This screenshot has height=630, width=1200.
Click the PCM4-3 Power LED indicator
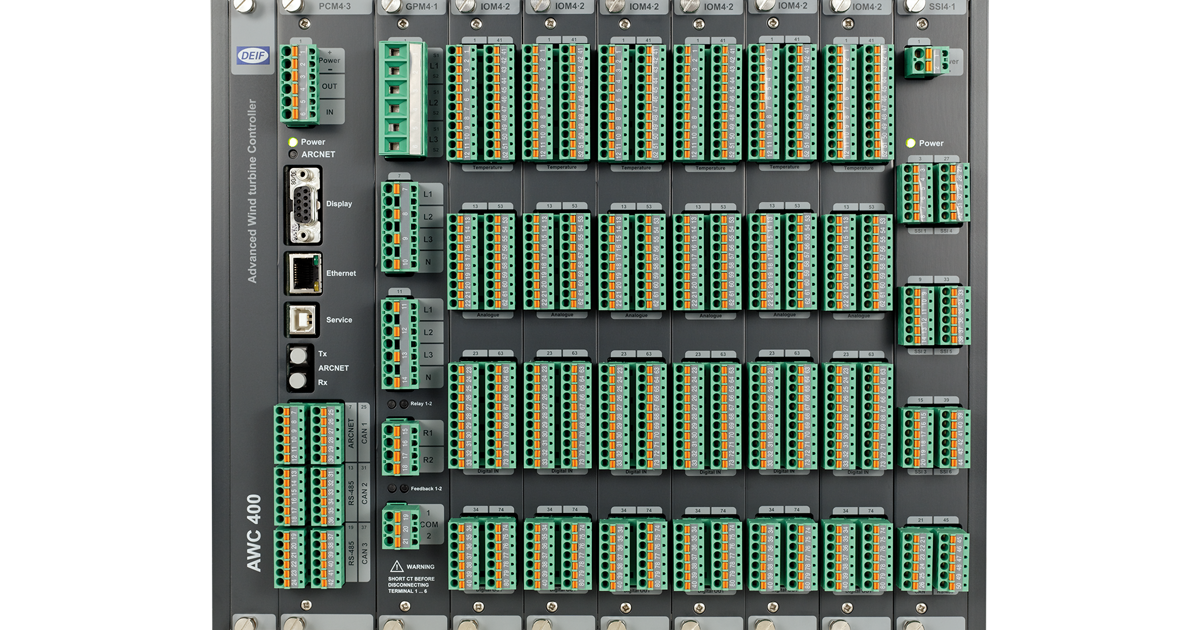[x=293, y=142]
